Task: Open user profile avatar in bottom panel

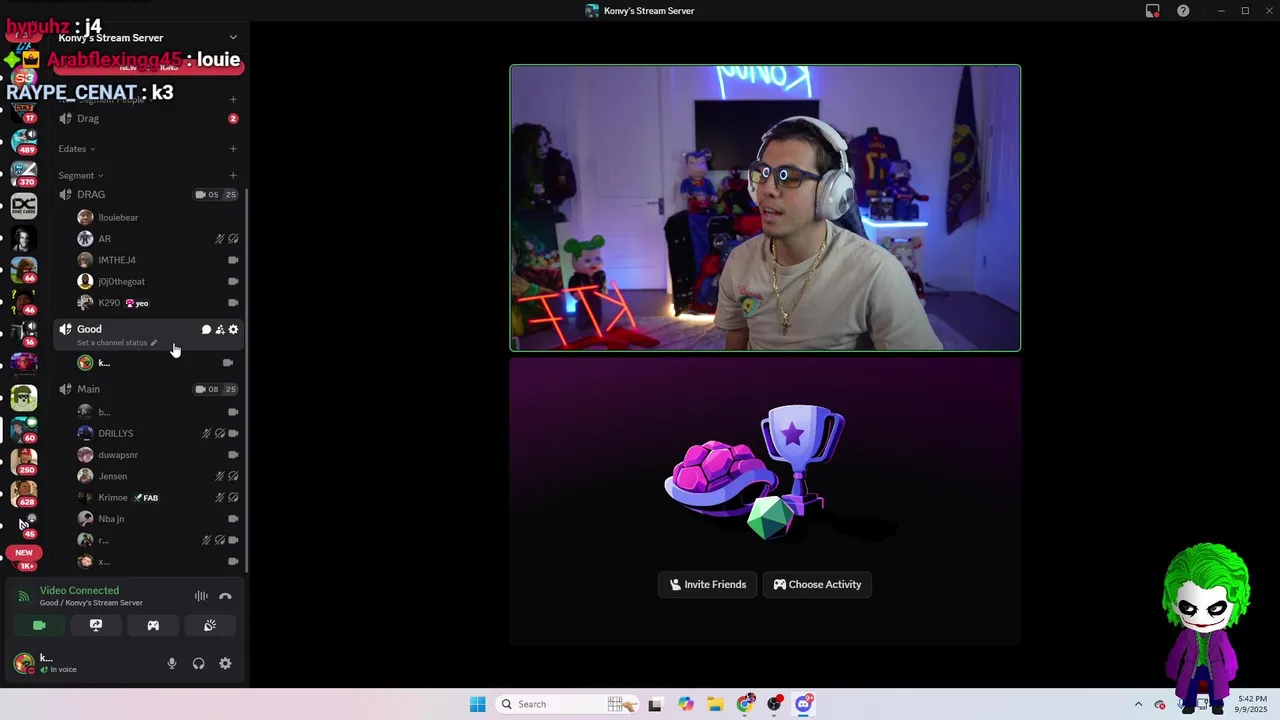Action: pyautogui.click(x=24, y=663)
